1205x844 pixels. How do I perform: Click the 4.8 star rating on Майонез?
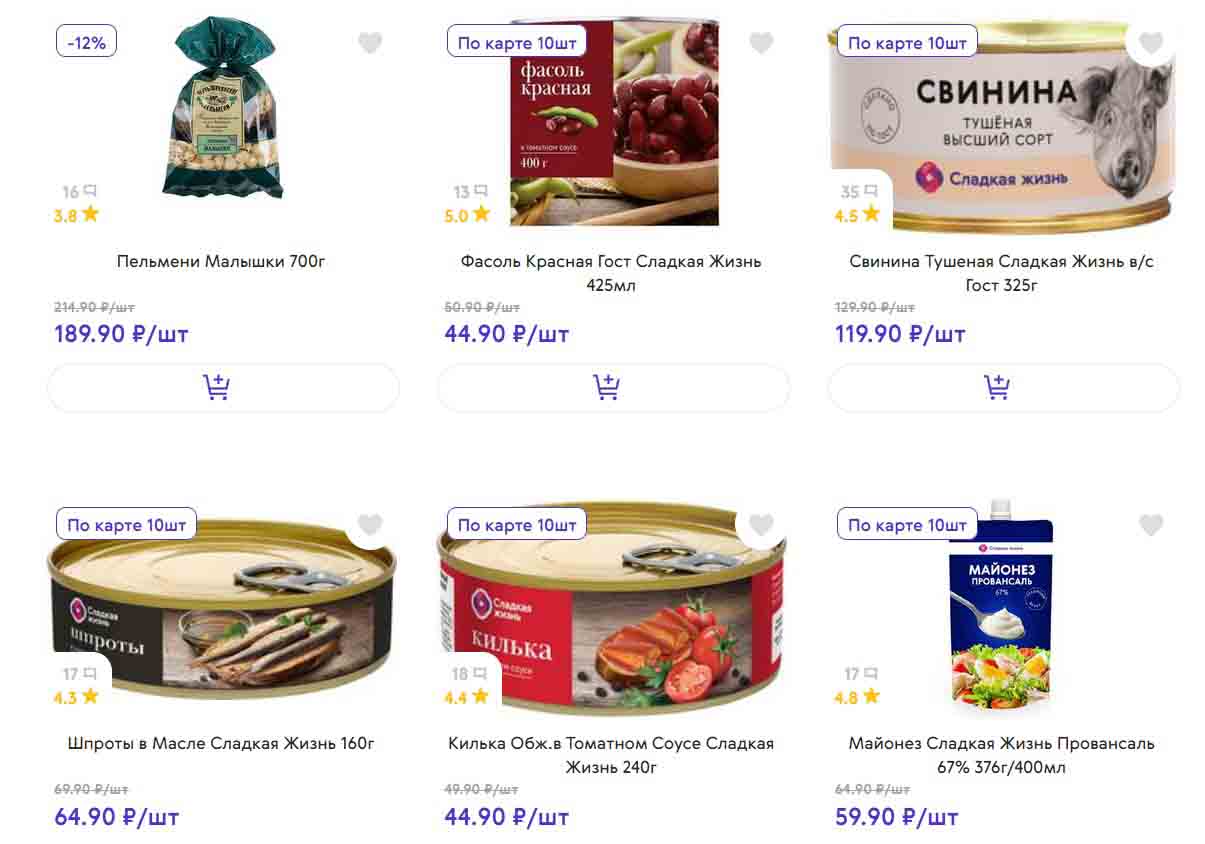(x=858, y=696)
